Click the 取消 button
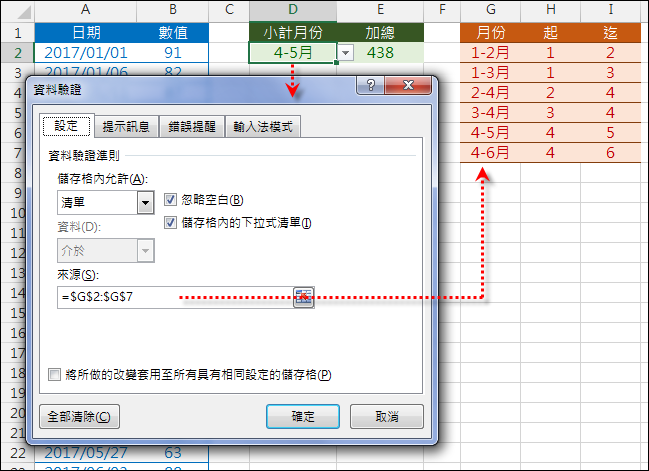 387,416
